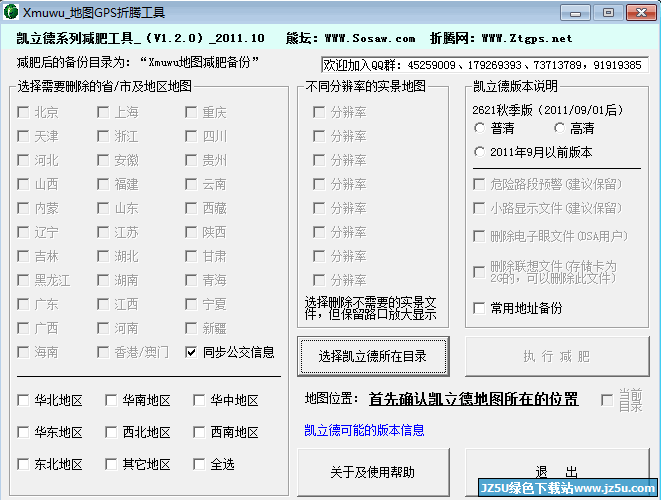Click the 执行减肥 button

557,356
